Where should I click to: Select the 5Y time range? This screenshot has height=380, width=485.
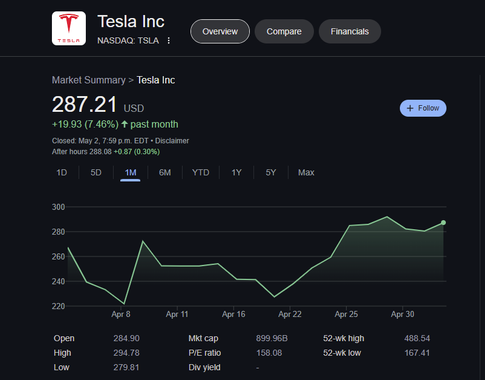tap(271, 173)
